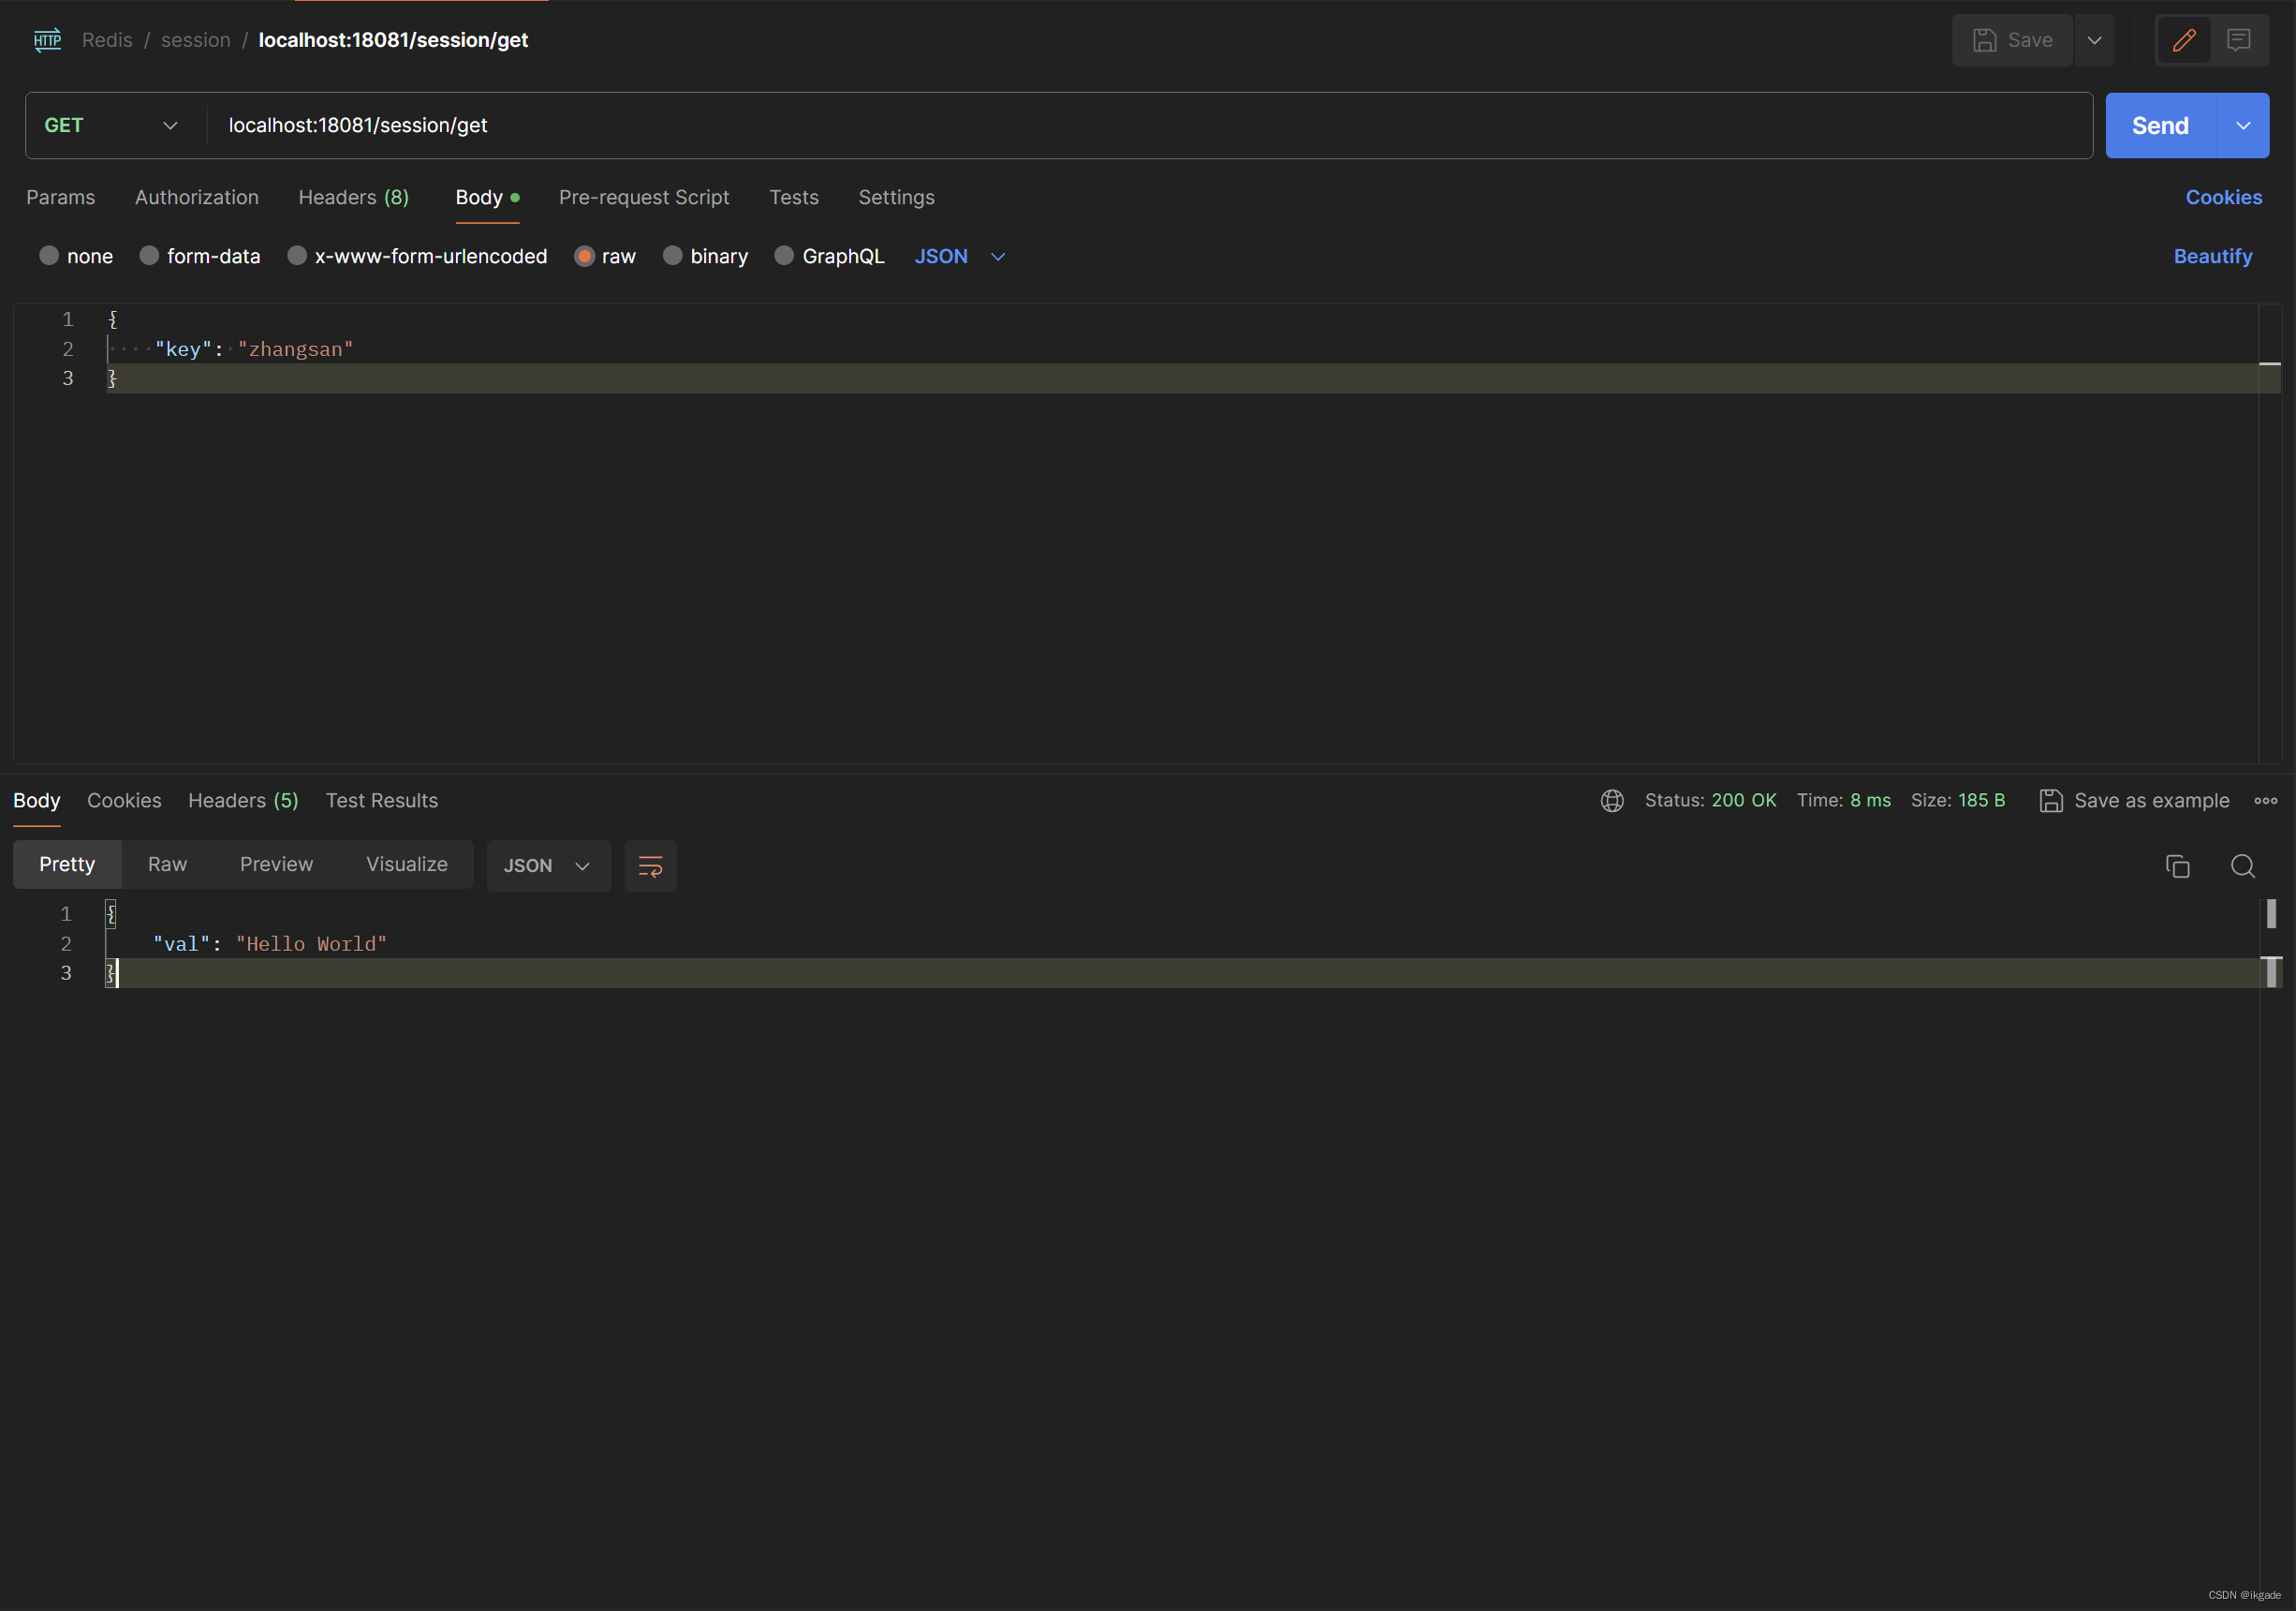The image size is (2296, 1611).
Task: Click Save as example
Action: point(2134,800)
